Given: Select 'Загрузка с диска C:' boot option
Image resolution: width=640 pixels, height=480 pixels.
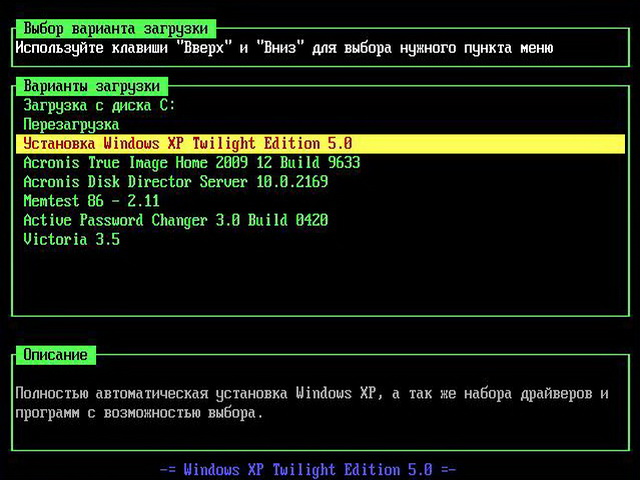Looking at the screenshot, I should click(x=99, y=105).
